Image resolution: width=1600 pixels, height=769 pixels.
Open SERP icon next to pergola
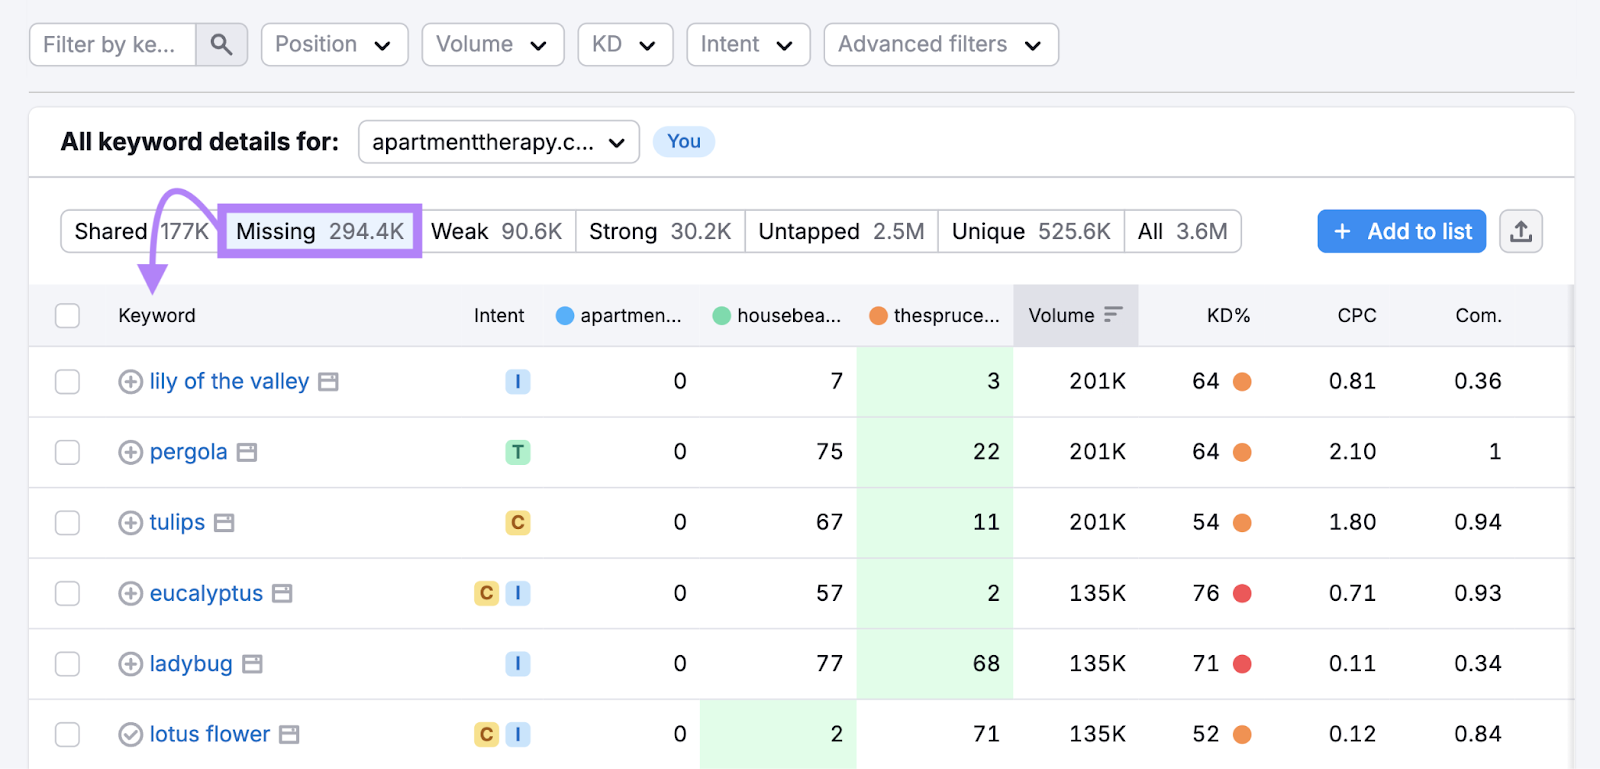coord(247,453)
